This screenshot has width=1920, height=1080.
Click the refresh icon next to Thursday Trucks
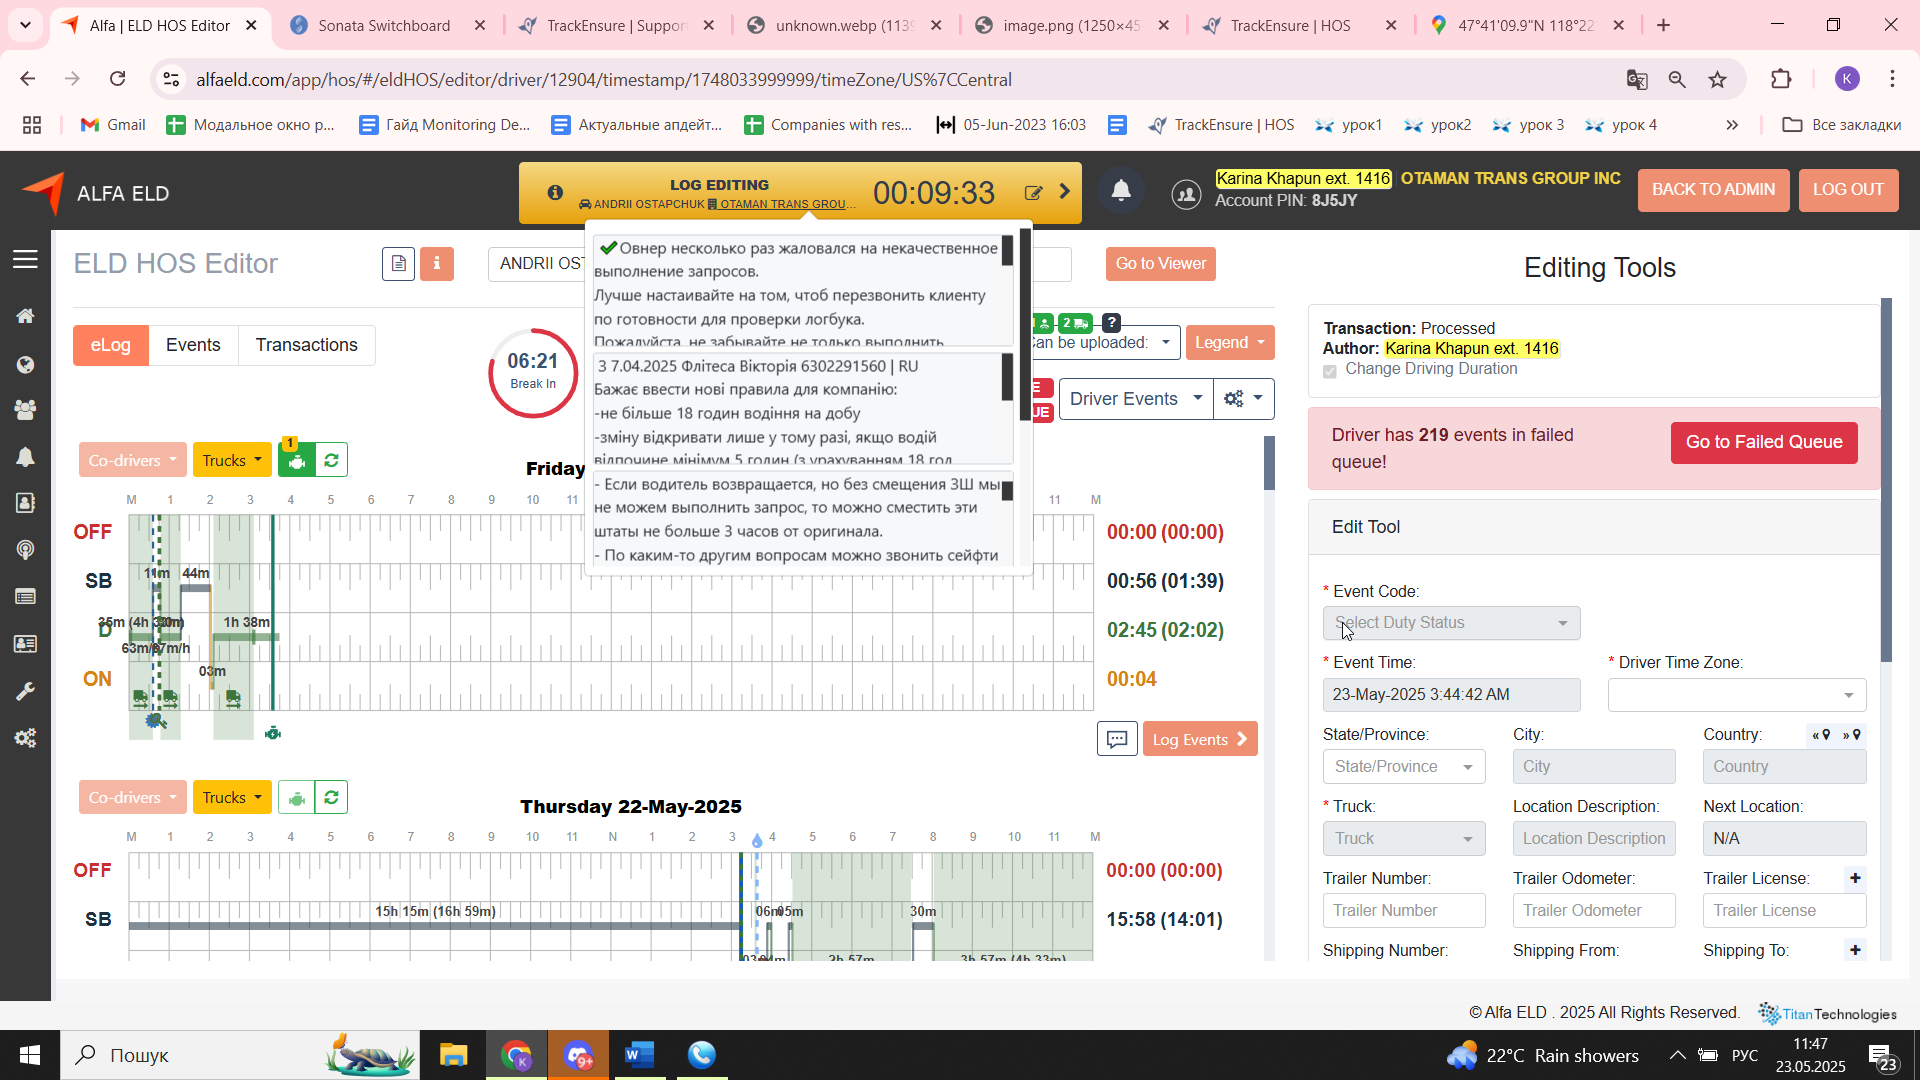pos(331,798)
